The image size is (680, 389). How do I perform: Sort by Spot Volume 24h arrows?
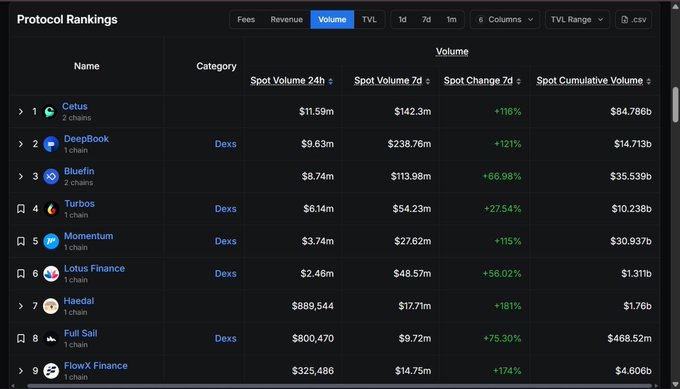(330, 81)
